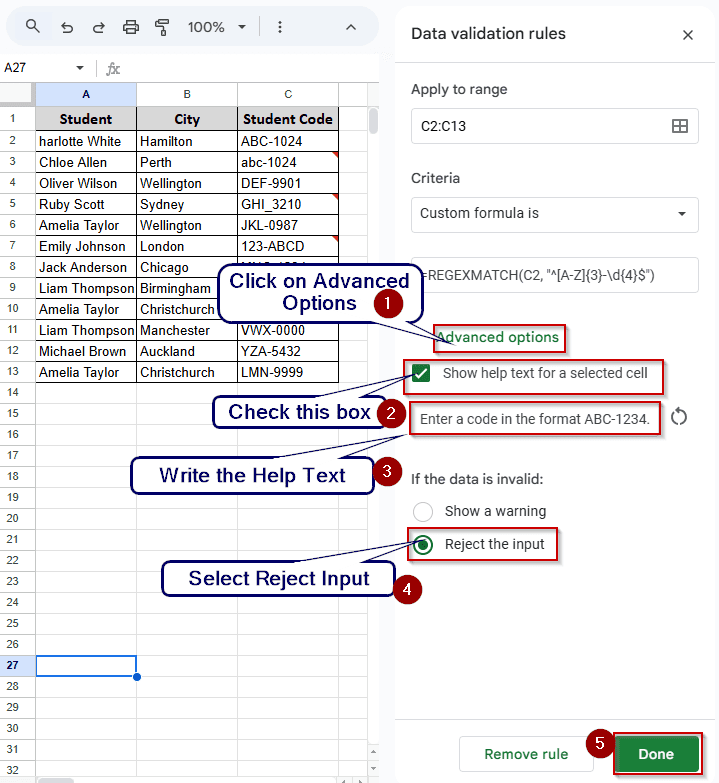Click the scroll down arrow near row 32

(373, 768)
